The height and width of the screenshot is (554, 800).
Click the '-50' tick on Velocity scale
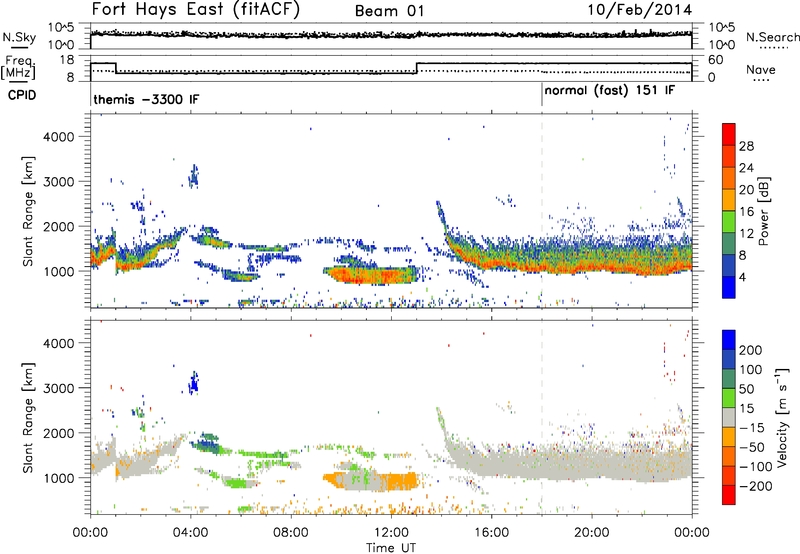pos(752,447)
